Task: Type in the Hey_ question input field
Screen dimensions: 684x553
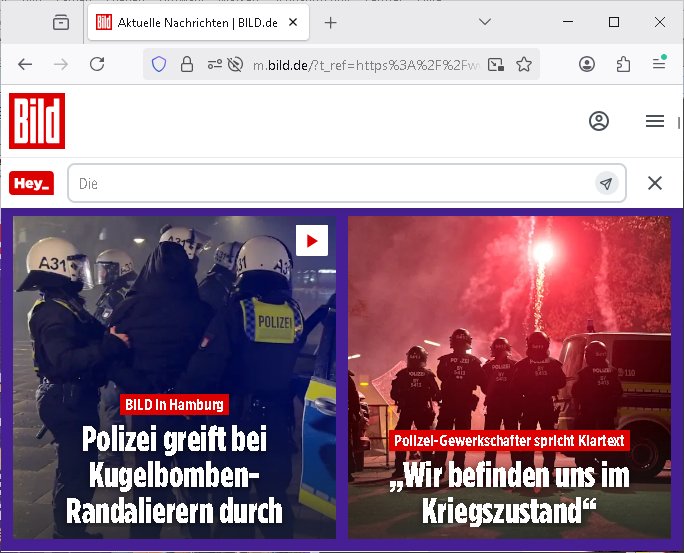Action: [330, 183]
